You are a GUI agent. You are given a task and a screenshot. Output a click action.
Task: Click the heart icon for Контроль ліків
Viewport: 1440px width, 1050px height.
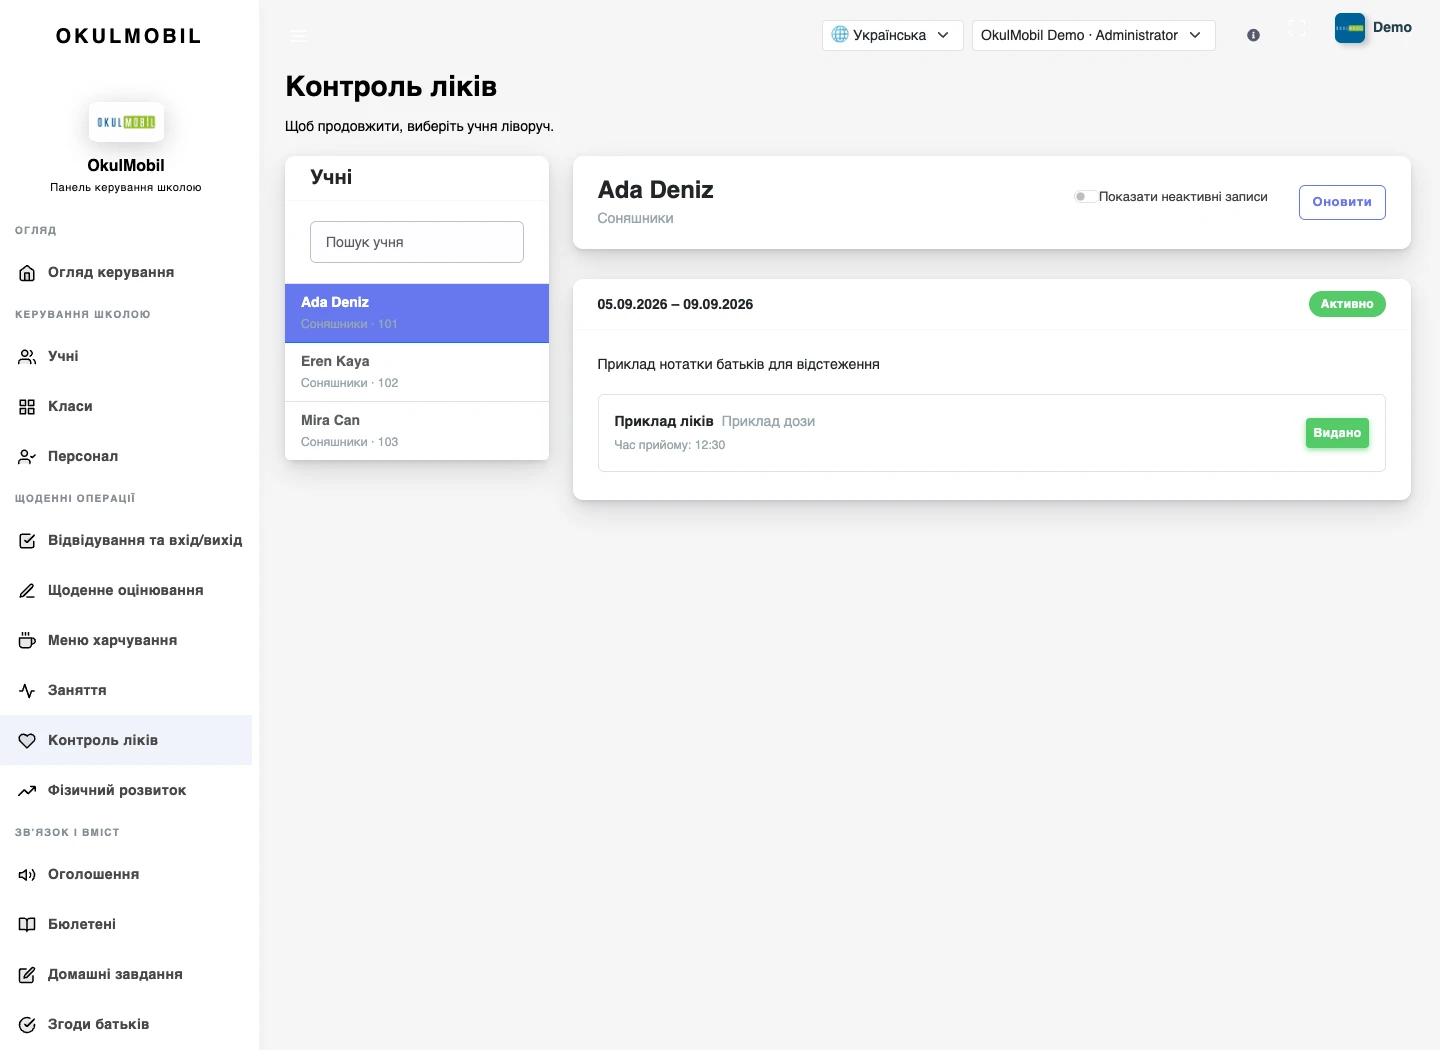click(27, 741)
